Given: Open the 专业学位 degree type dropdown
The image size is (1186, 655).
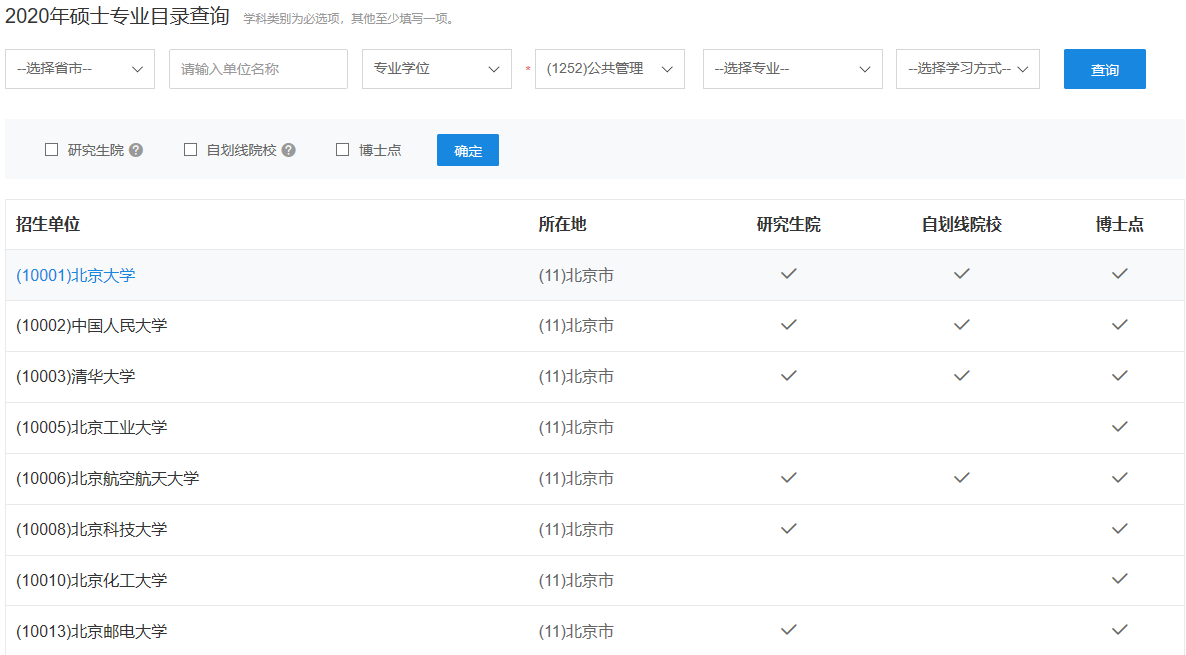Looking at the screenshot, I should [x=436, y=69].
